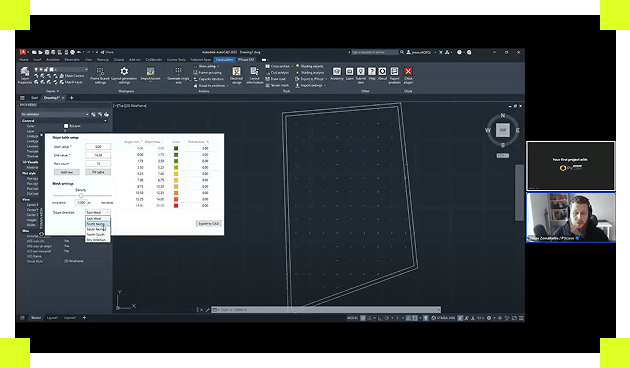Viewport: 630px width, 368px height.
Task: Click the AutoCAD application logo button
Action: (23, 52)
